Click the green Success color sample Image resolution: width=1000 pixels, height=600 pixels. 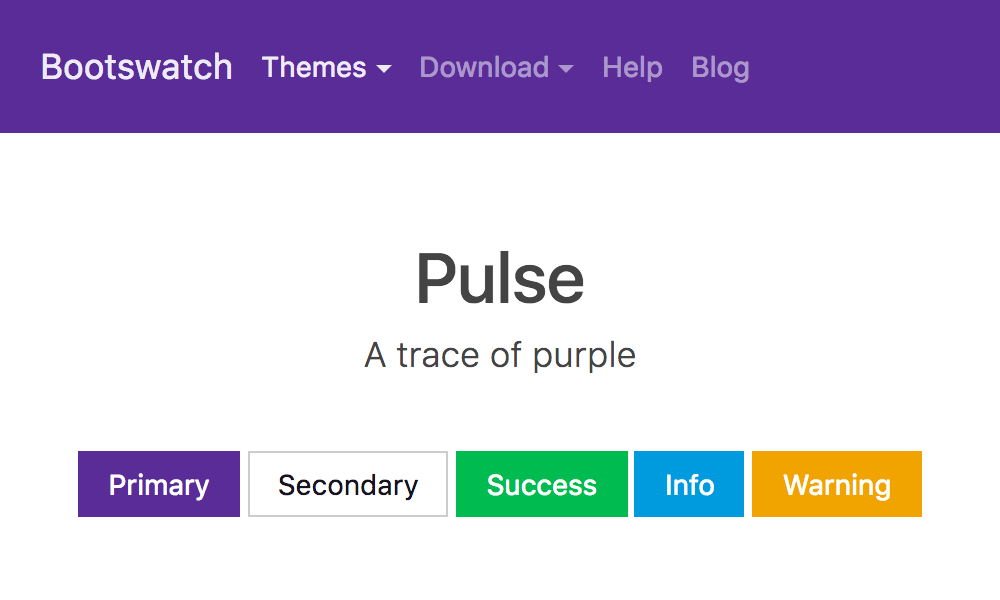pyautogui.click(x=541, y=484)
